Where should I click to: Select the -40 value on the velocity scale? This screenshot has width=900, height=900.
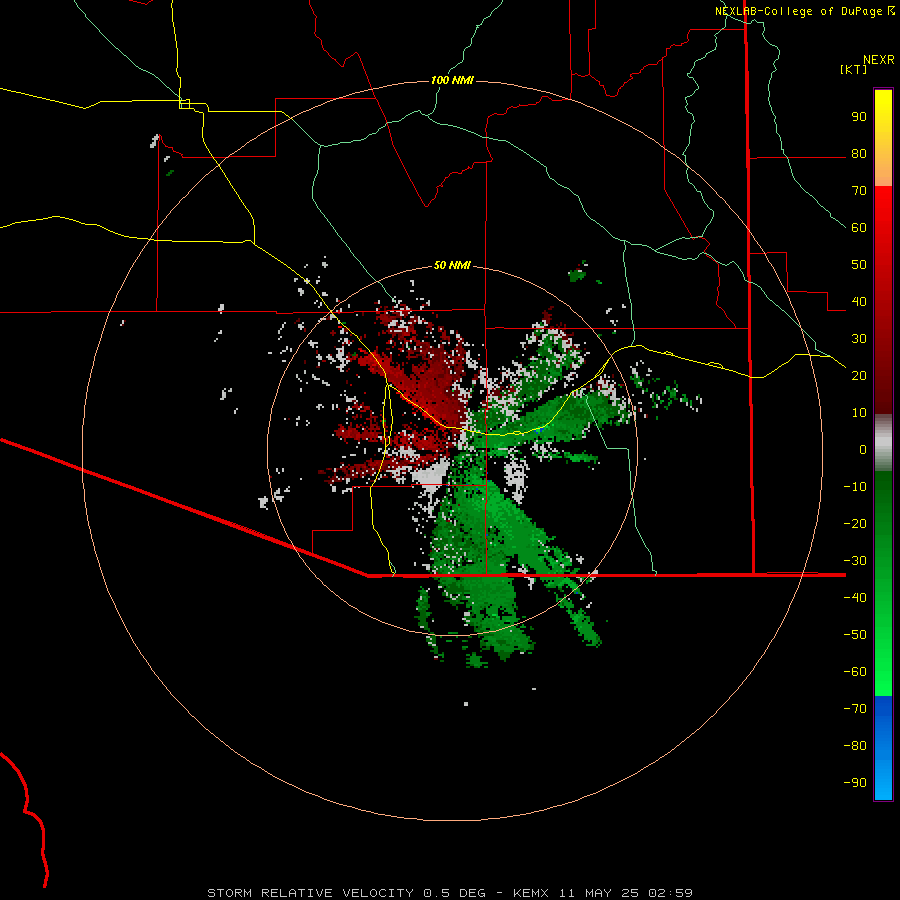(x=855, y=598)
